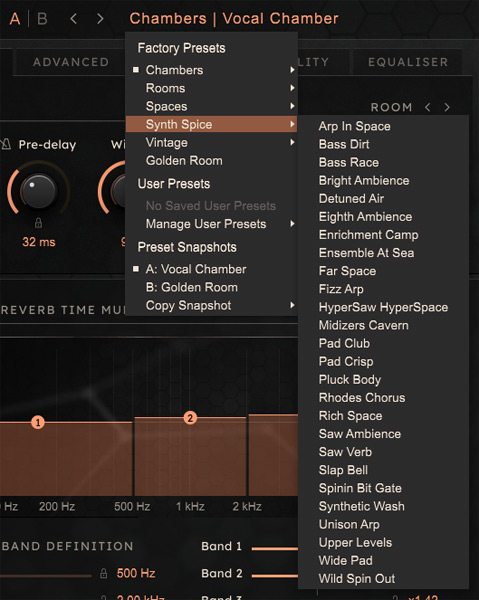Select the Saw Verb entry
Screen dimensions: 479x600
point(383,452)
